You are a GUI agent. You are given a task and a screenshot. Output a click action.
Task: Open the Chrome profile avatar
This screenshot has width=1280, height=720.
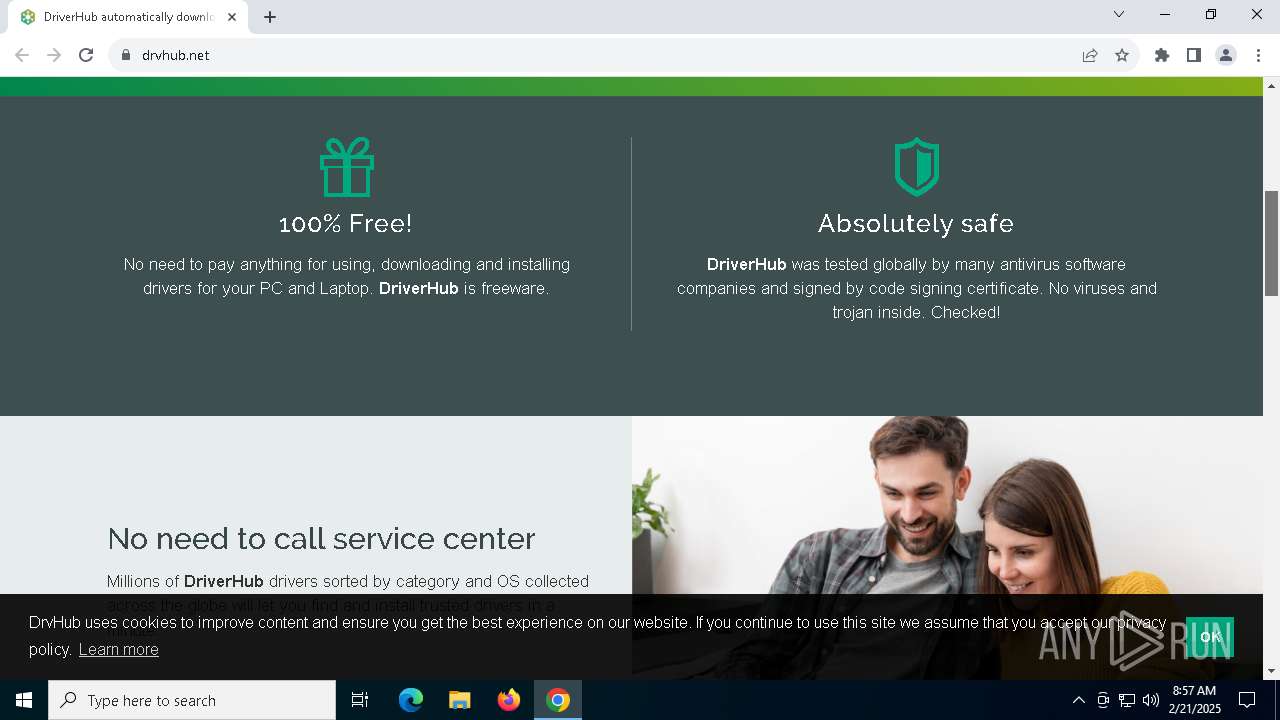click(1226, 55)
